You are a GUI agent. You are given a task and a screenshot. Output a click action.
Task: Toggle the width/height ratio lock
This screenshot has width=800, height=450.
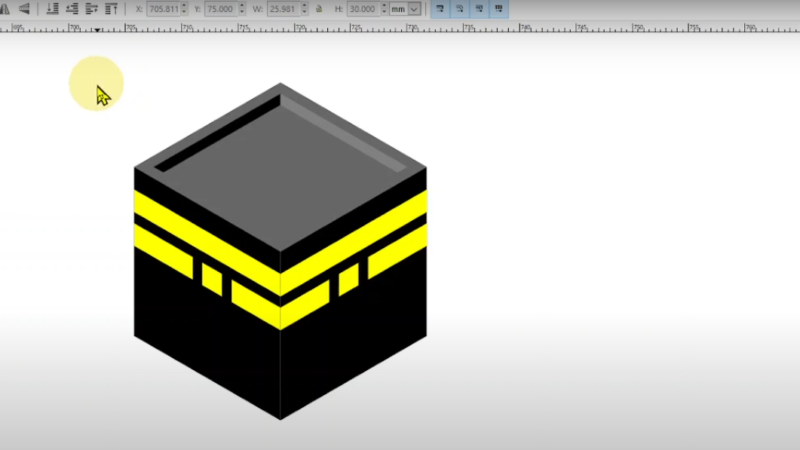click(x=319, y=9)
